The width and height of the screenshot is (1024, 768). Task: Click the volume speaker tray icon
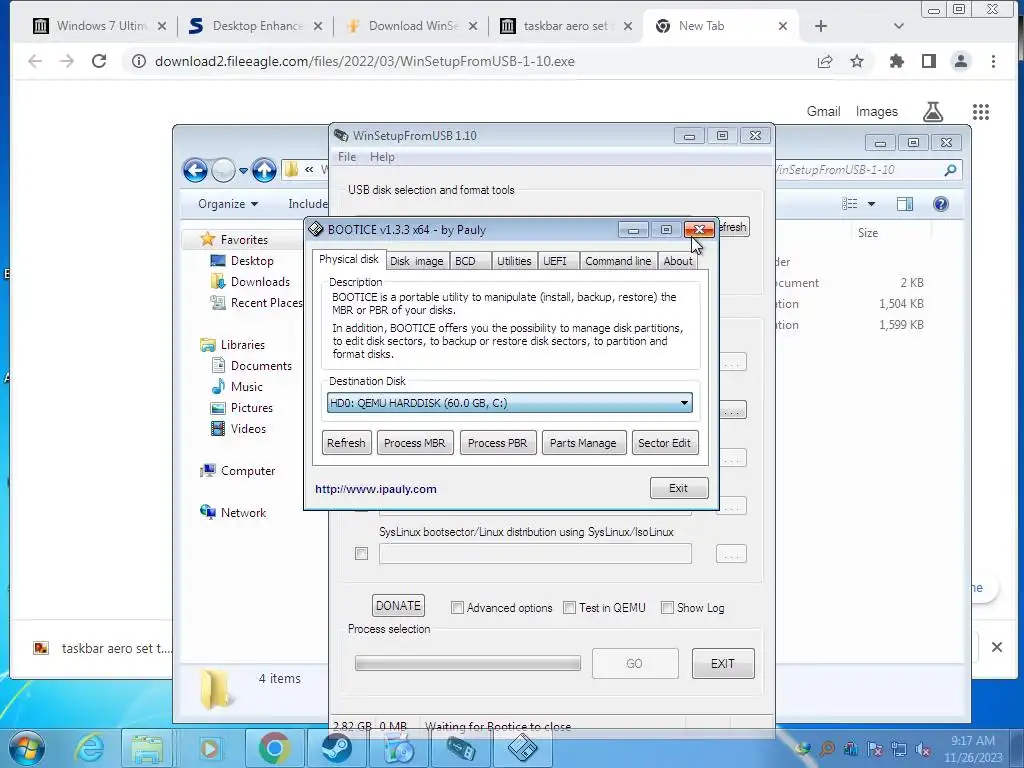[923, 749]
